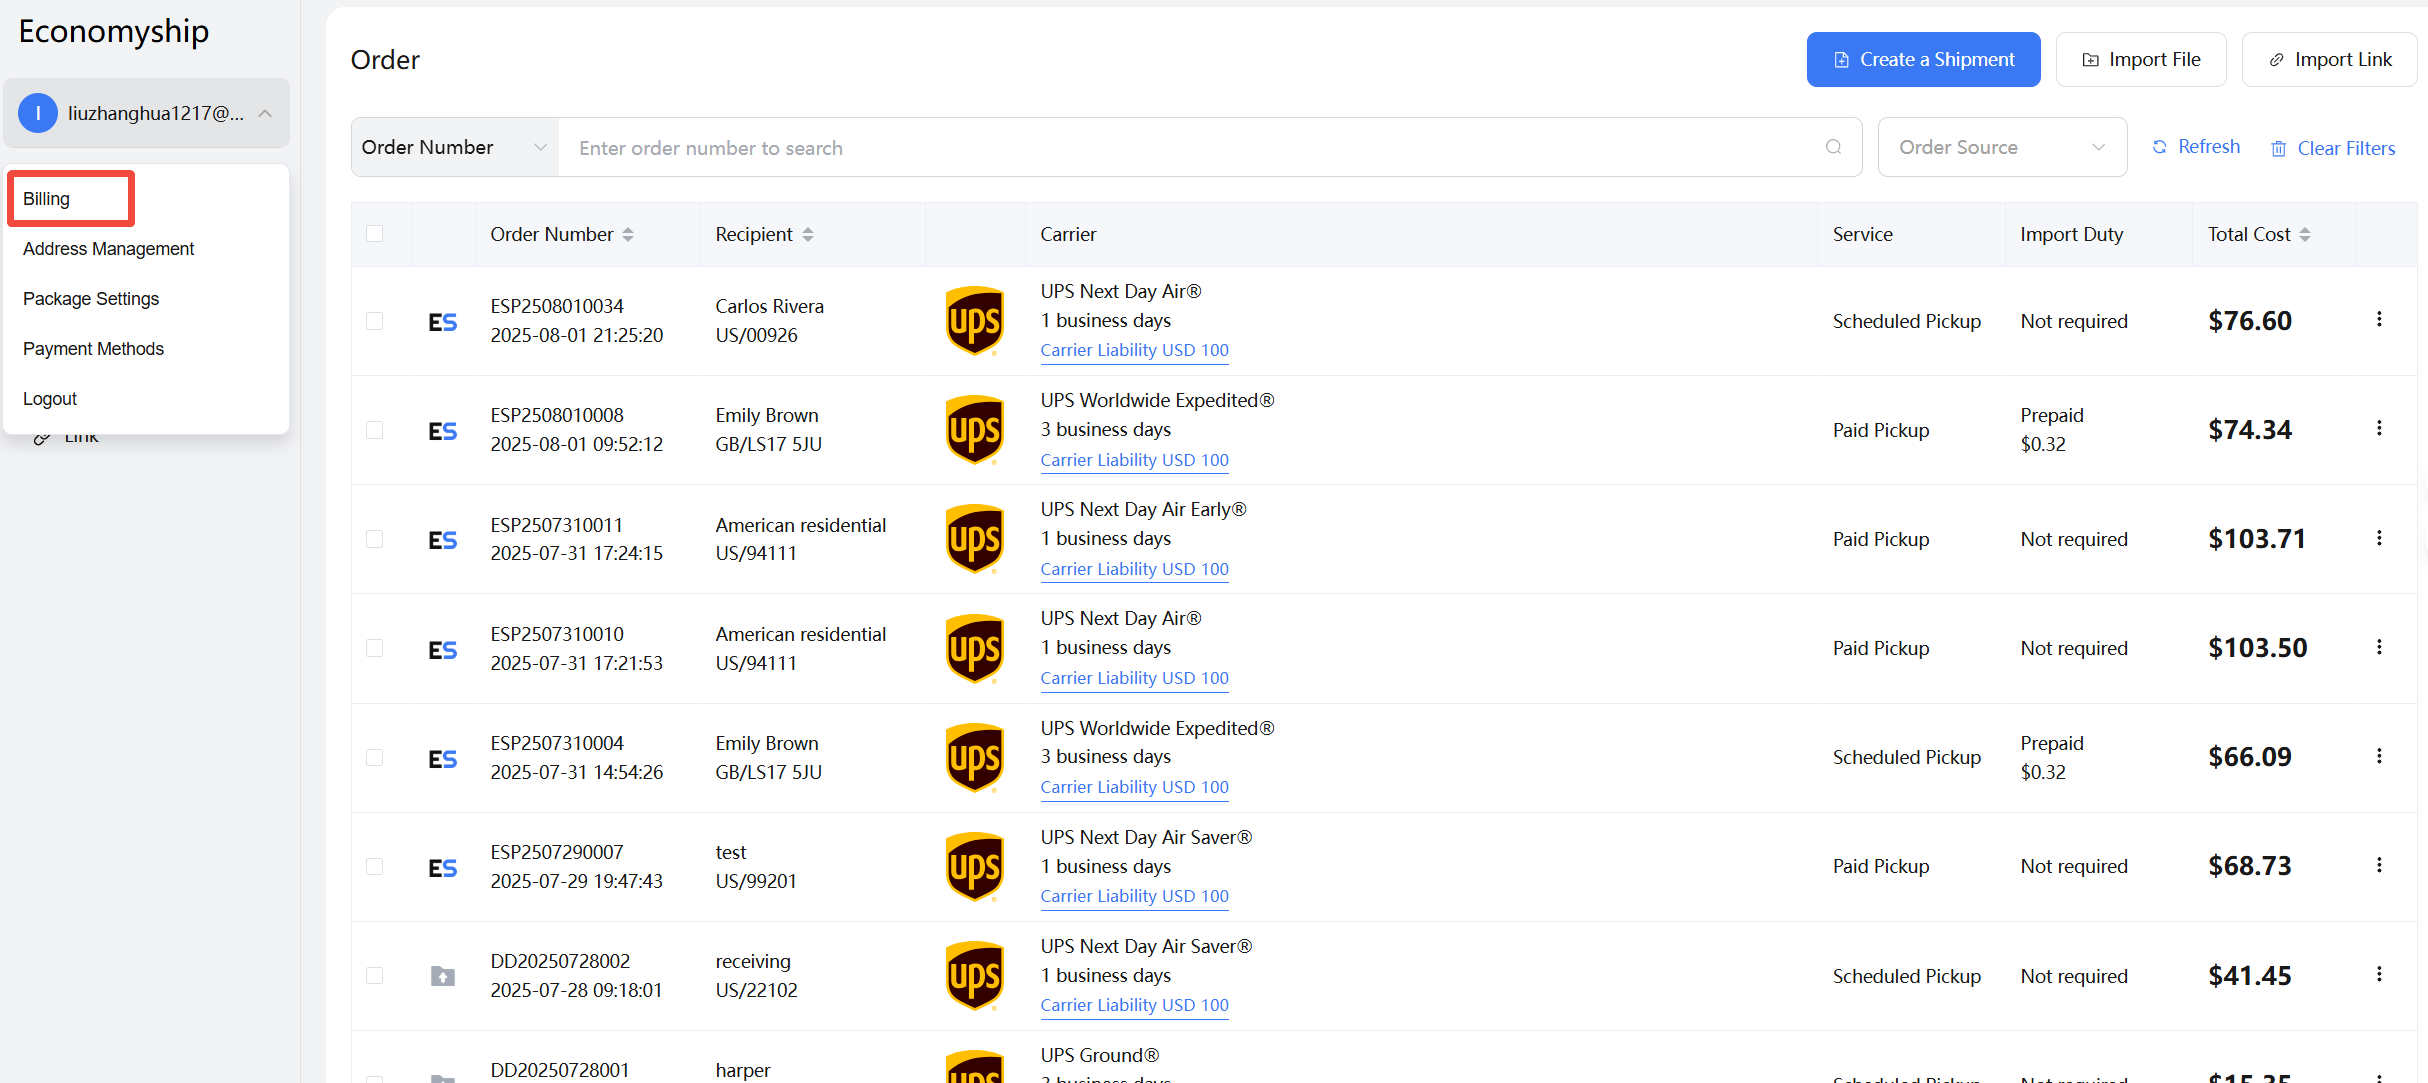
Task: Click the Refresh icon link
Action: 2160,147
